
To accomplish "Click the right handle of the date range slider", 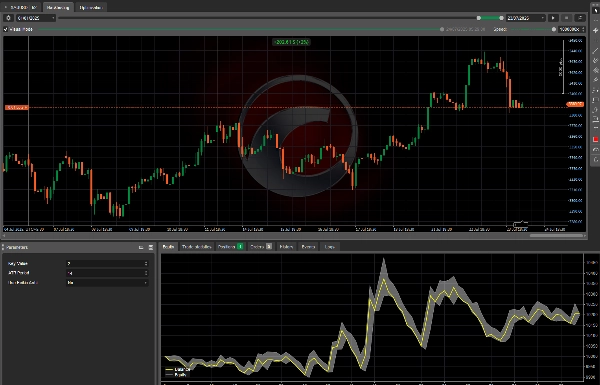I will [x=501, y=18].
